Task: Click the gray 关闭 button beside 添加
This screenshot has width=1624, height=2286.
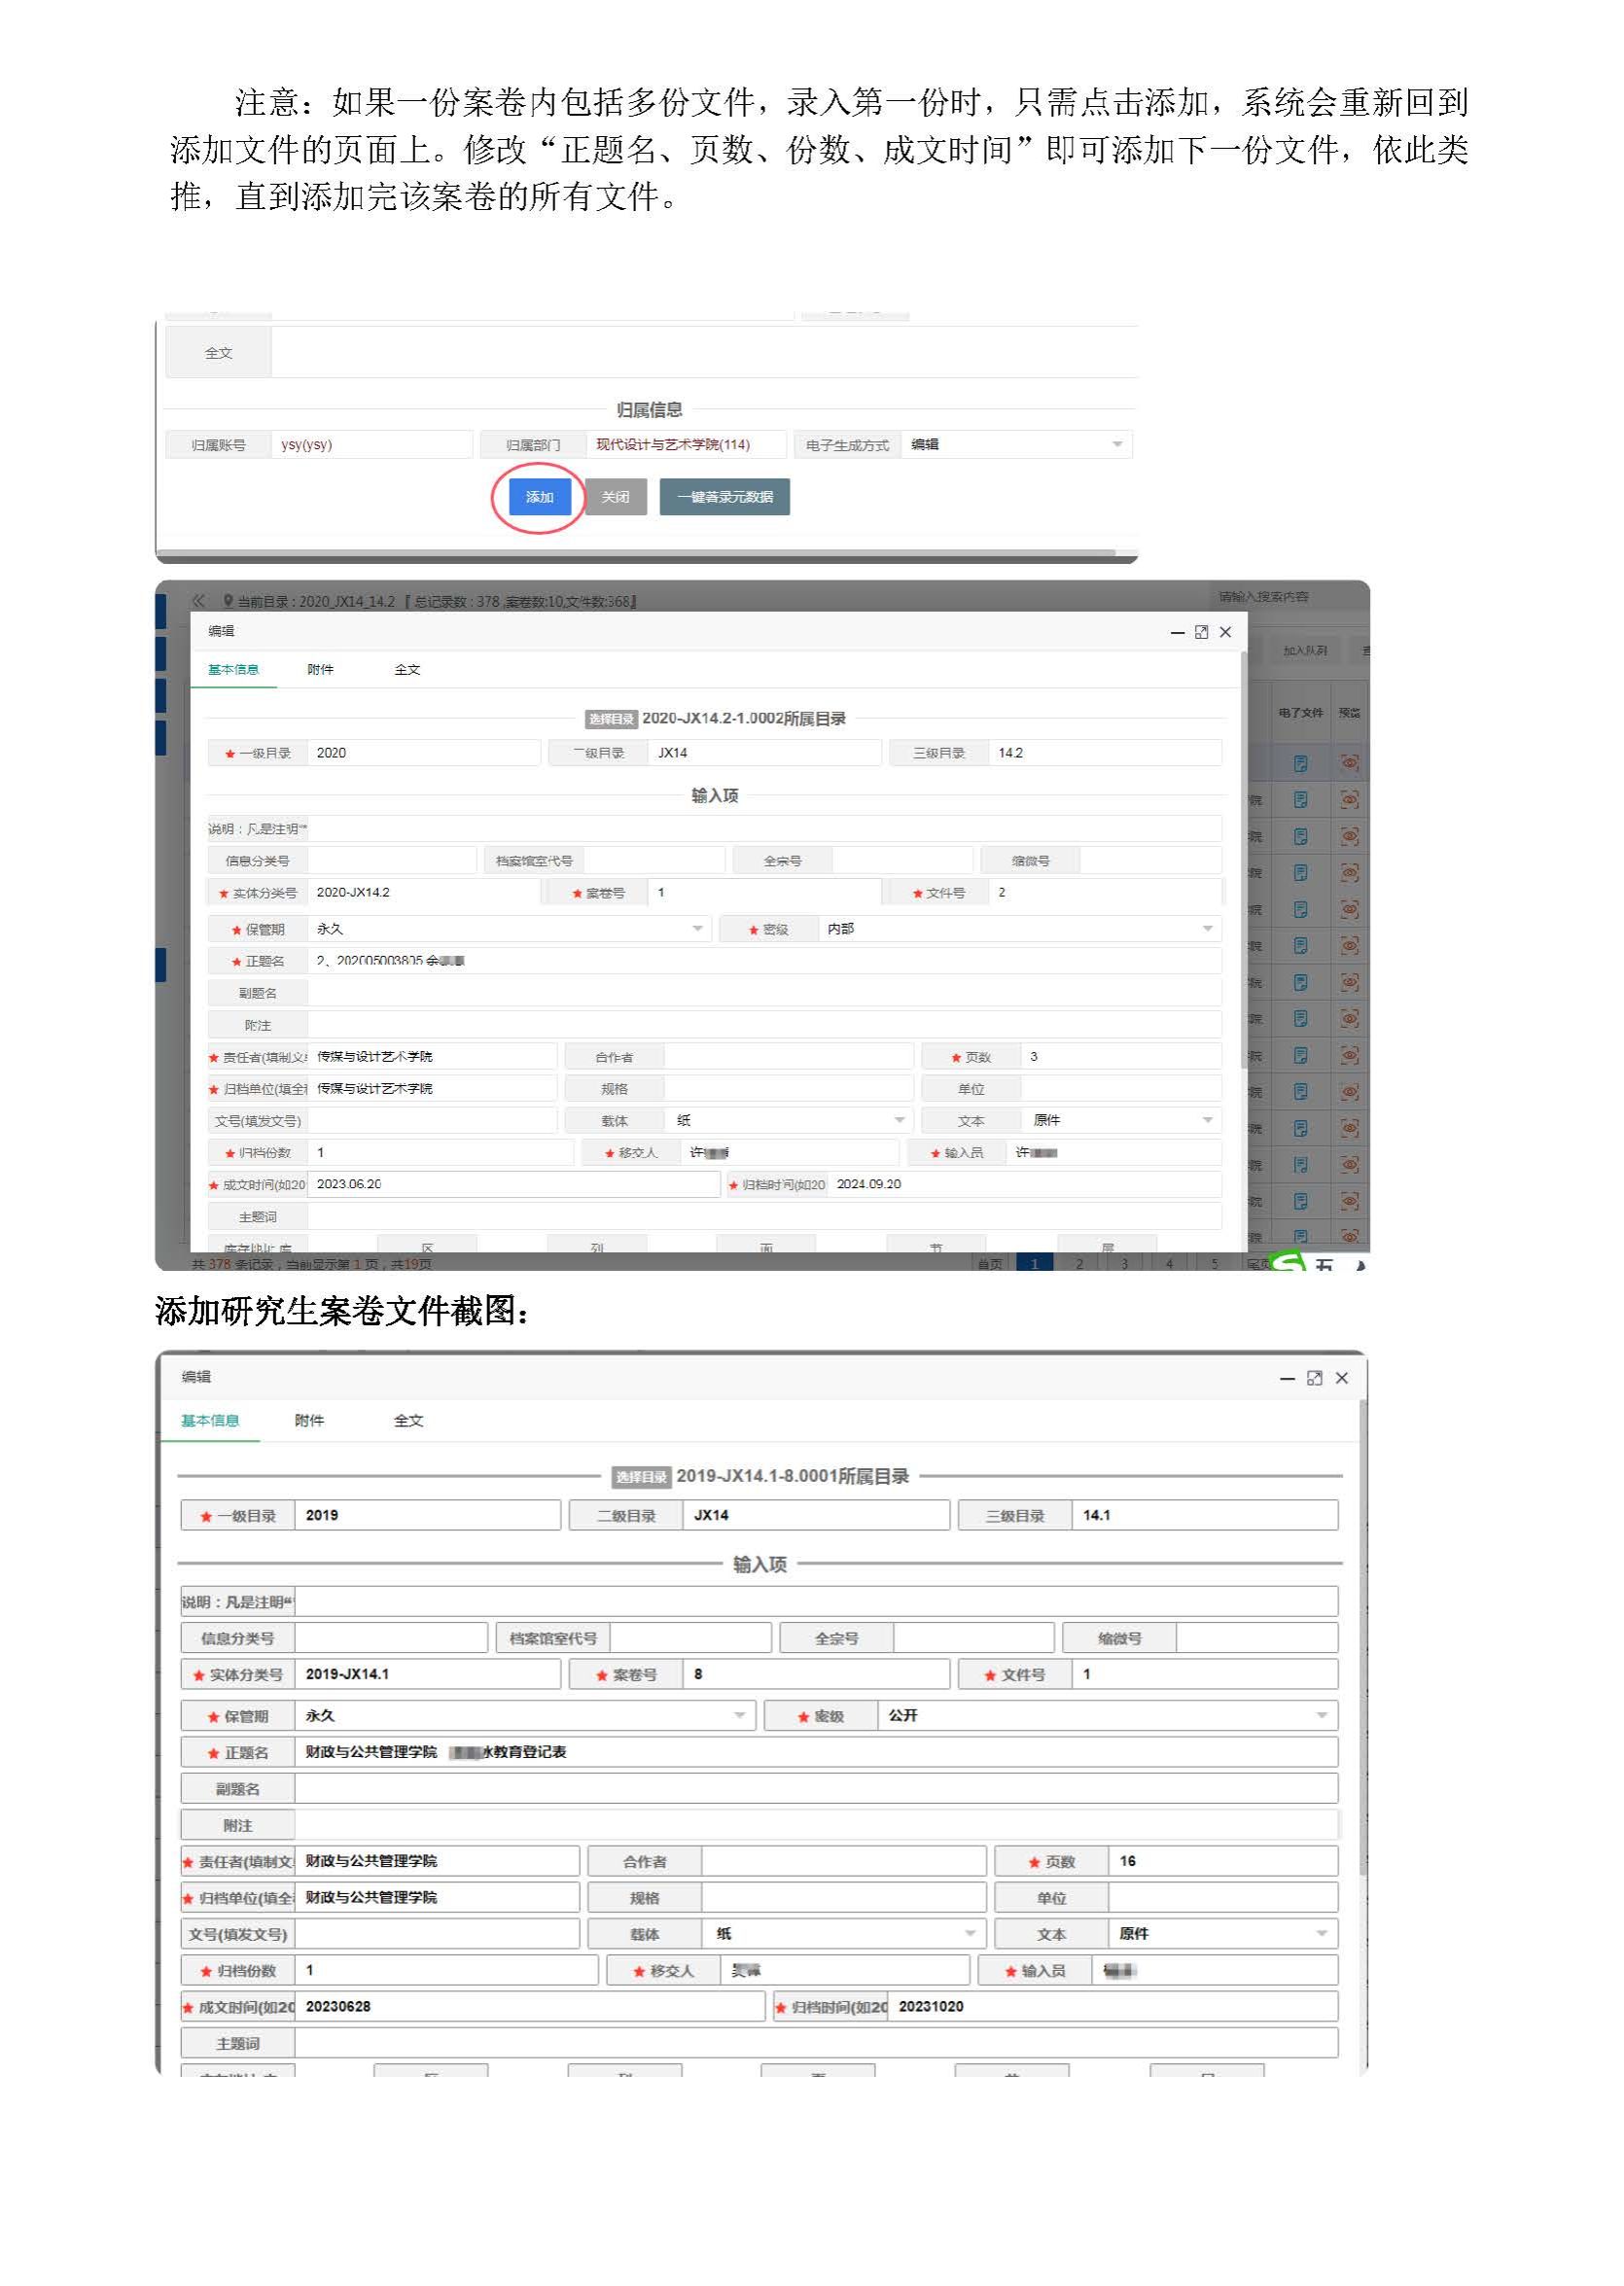Action: tap(615, 497)
